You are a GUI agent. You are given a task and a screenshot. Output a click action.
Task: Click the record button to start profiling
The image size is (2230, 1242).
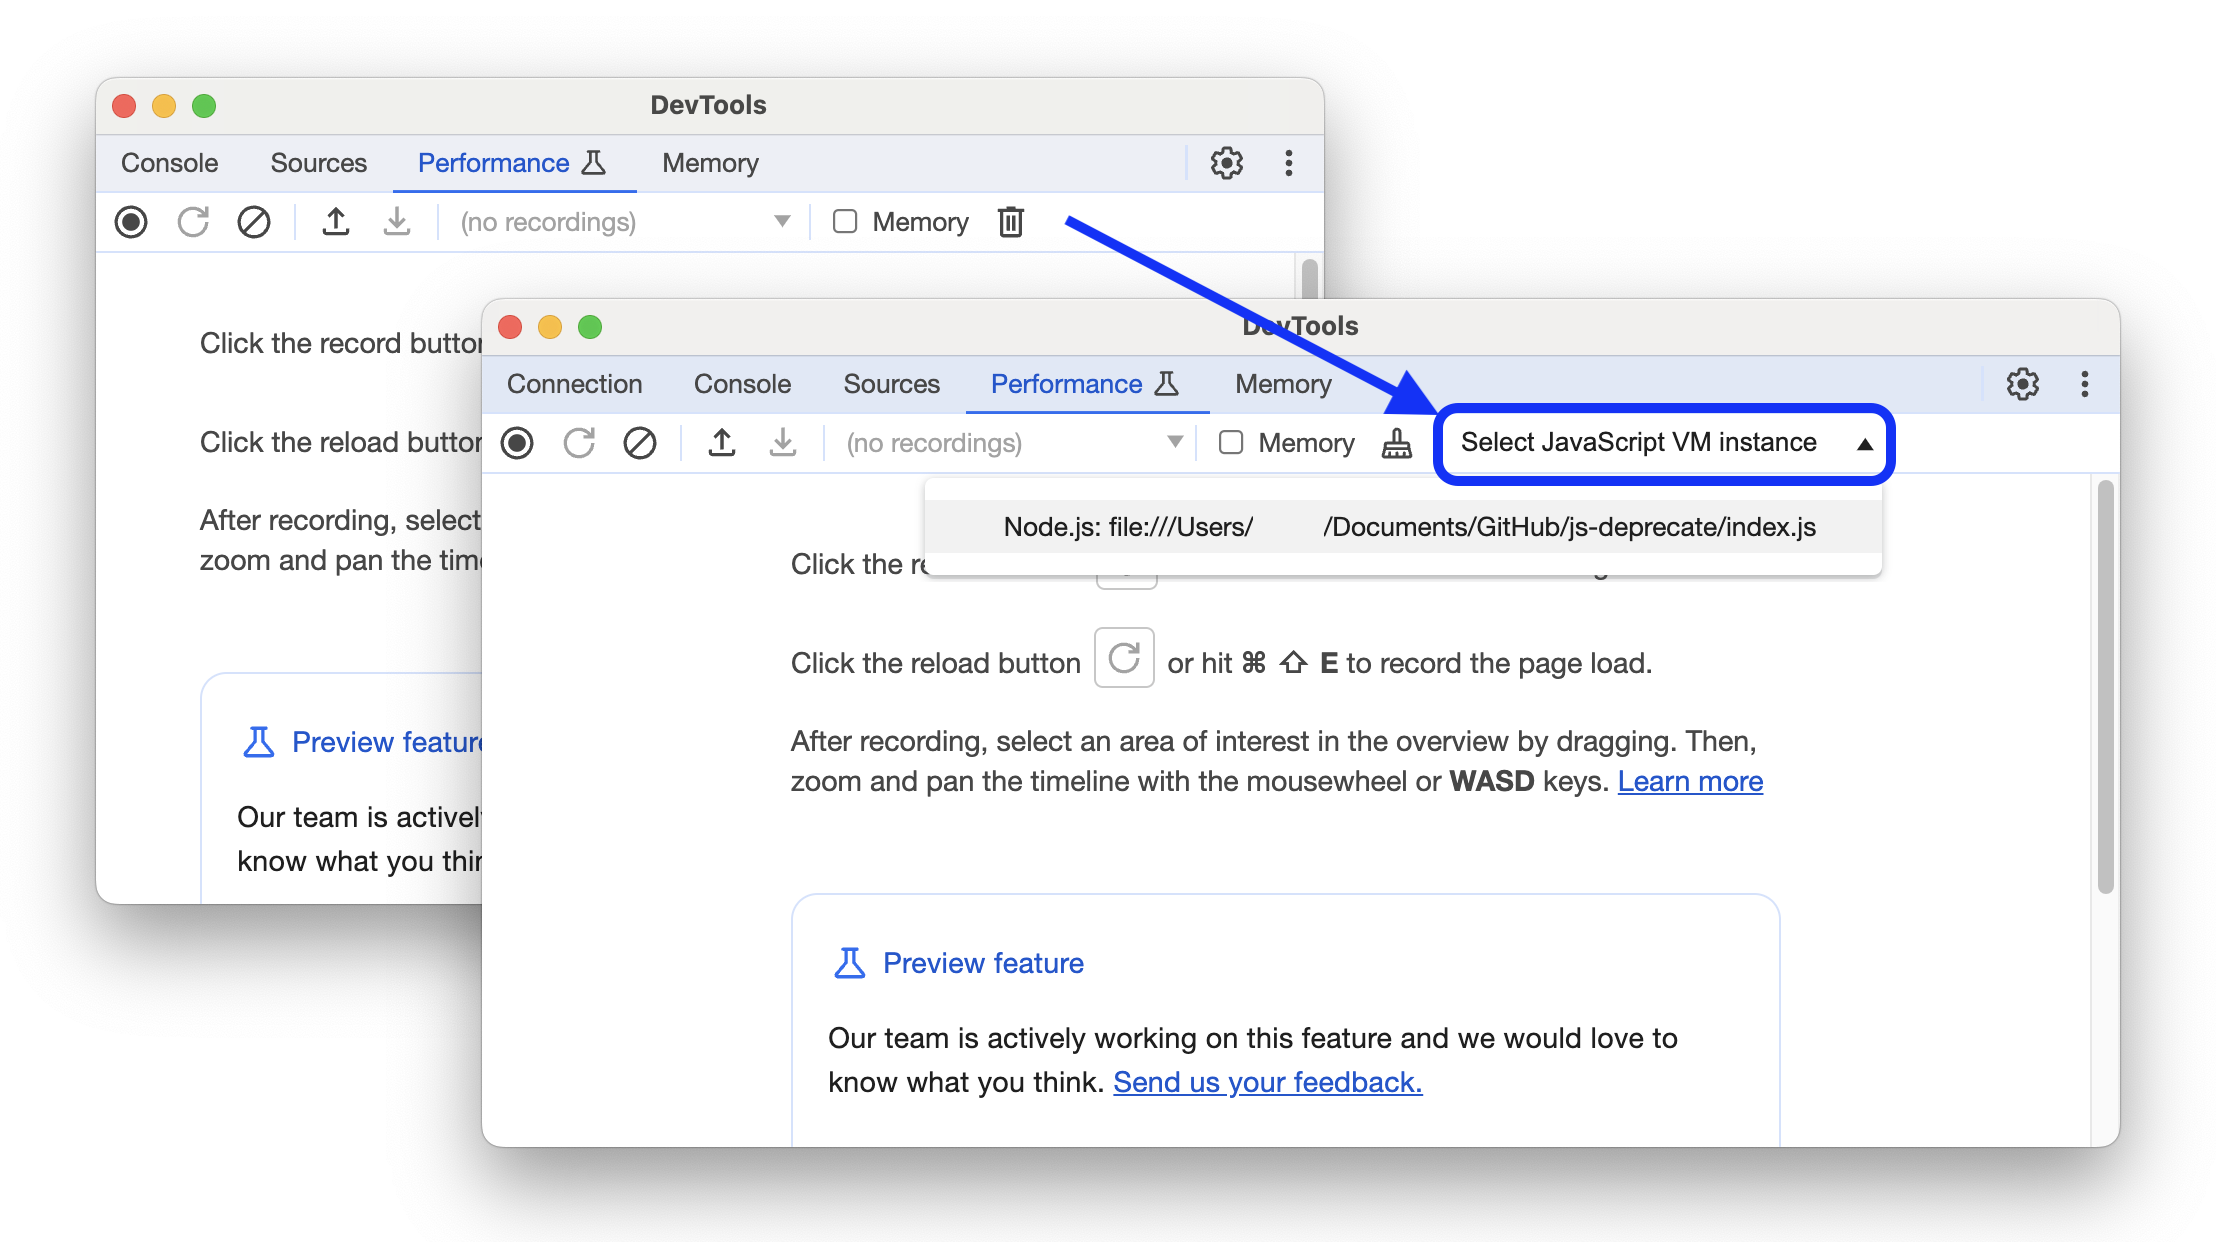[518, 442]
